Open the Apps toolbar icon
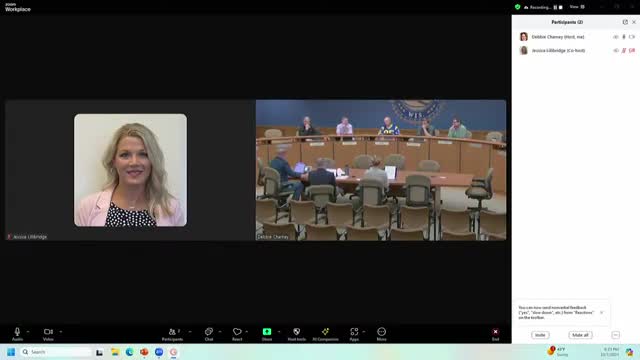640x360 pixels. coord(354,334)
